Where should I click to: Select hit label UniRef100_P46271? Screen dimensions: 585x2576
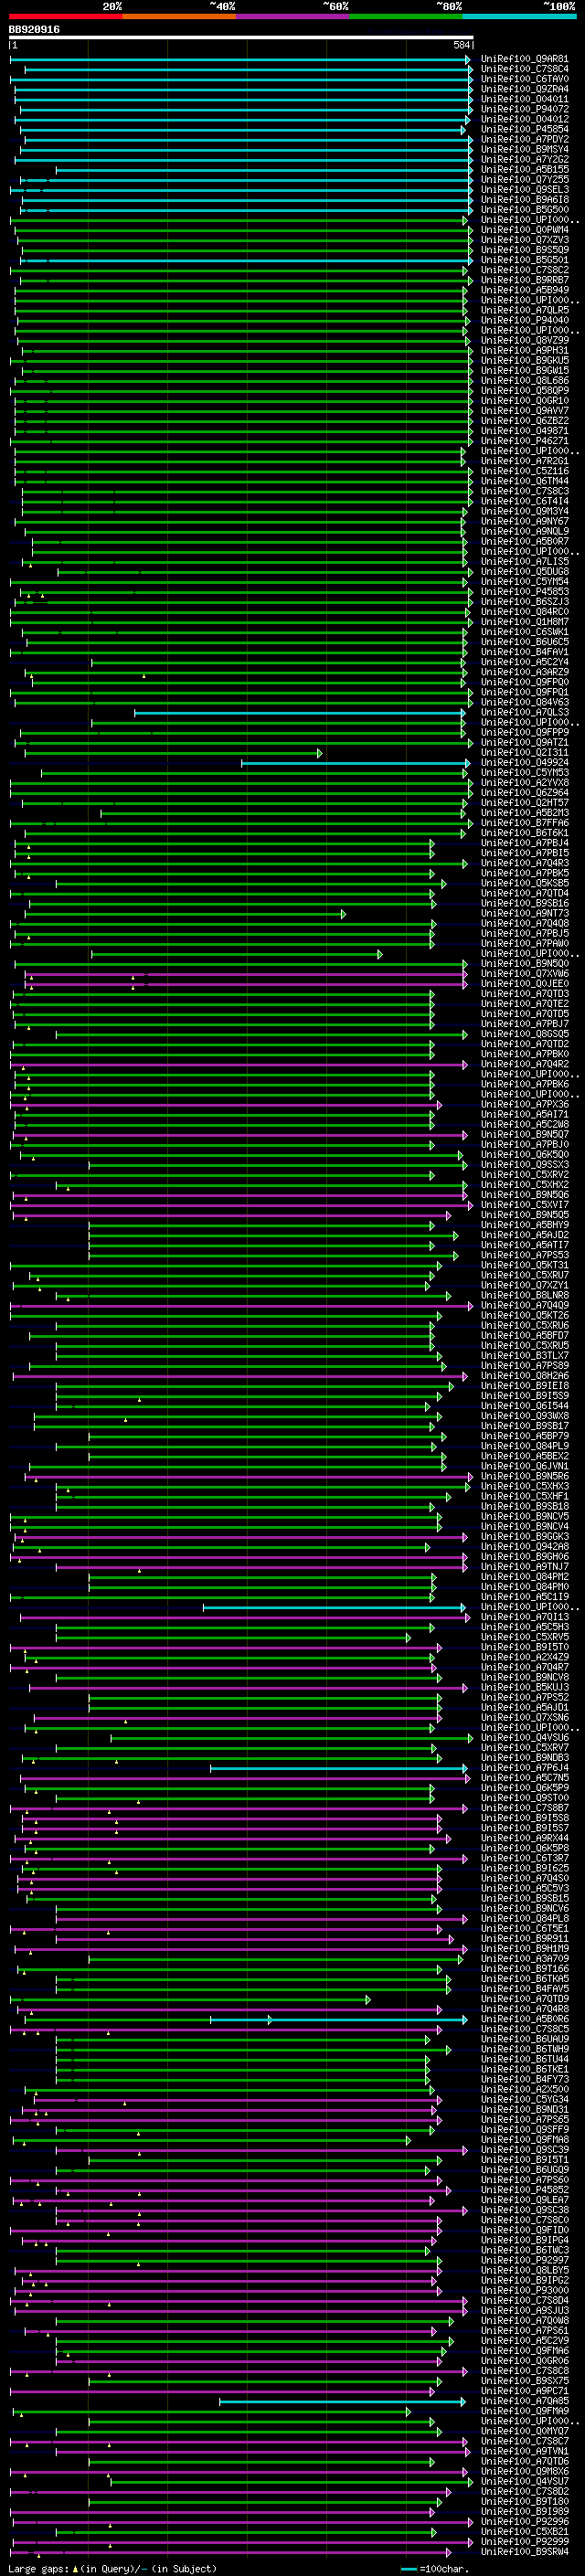pyautogui.click(x=525, y=441)
